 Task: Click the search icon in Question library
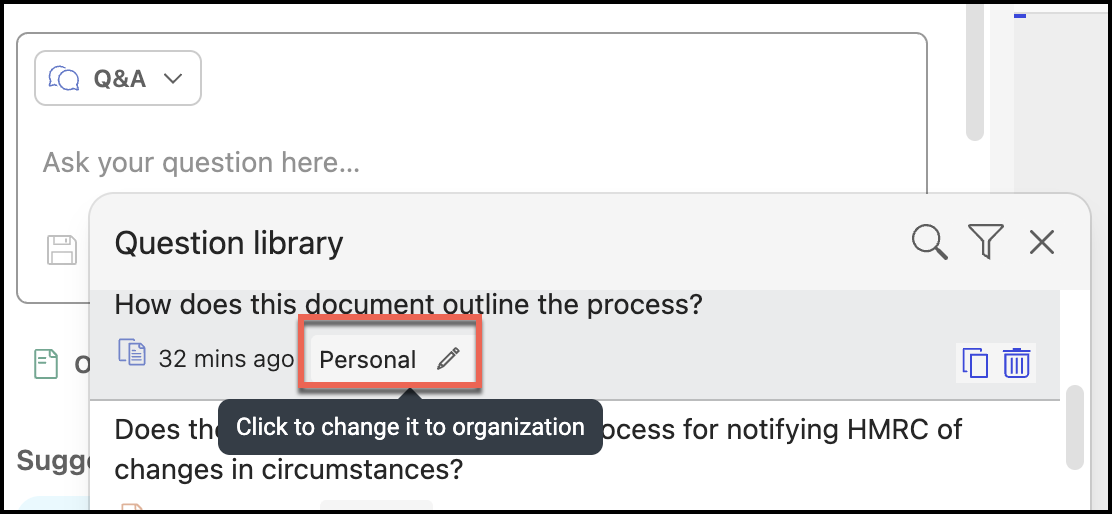[929, 242]
